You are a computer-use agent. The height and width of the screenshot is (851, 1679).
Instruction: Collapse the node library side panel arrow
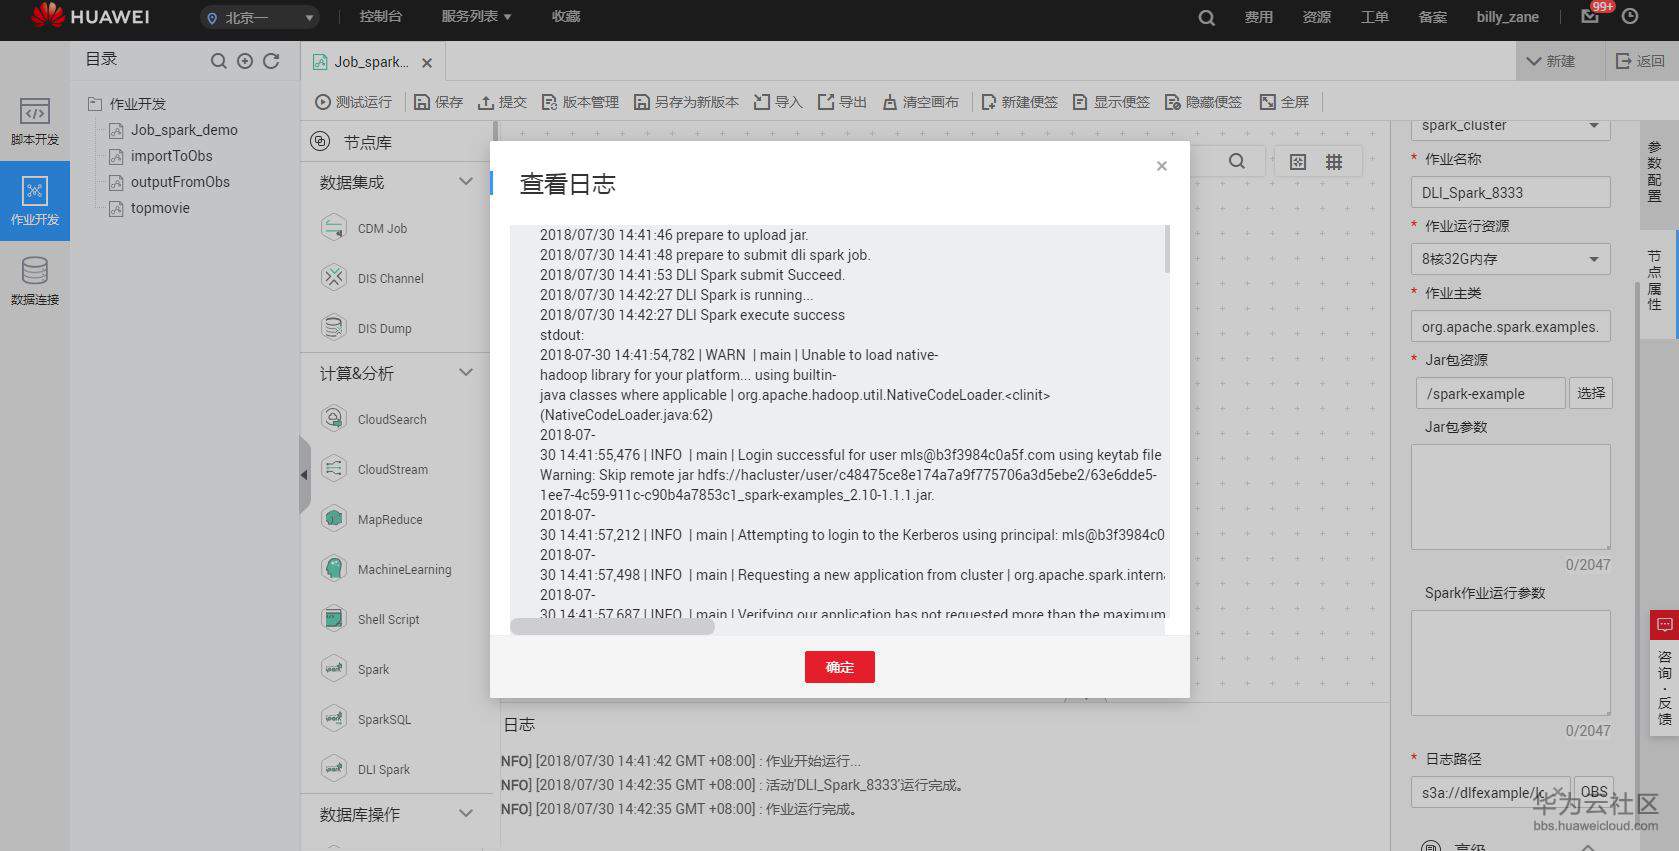coord(304,475)
